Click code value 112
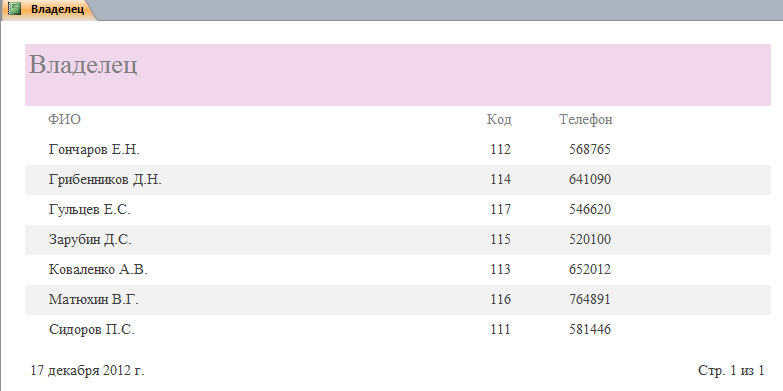The height and width of the screenshot is (391, 783). coord(500,149)
